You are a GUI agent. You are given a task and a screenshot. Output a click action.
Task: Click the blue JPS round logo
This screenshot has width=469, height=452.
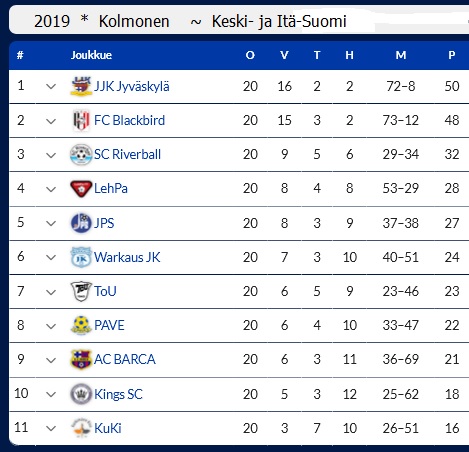pyautogui.click(x=81, y=223)
